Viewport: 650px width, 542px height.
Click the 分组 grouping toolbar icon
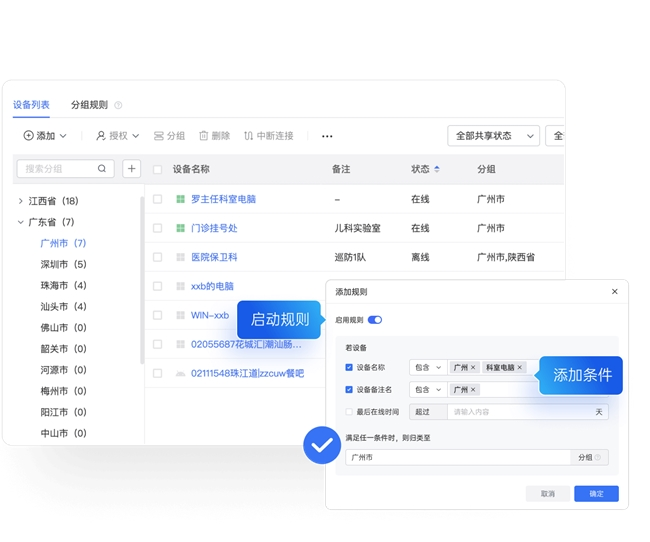[159, 136]
